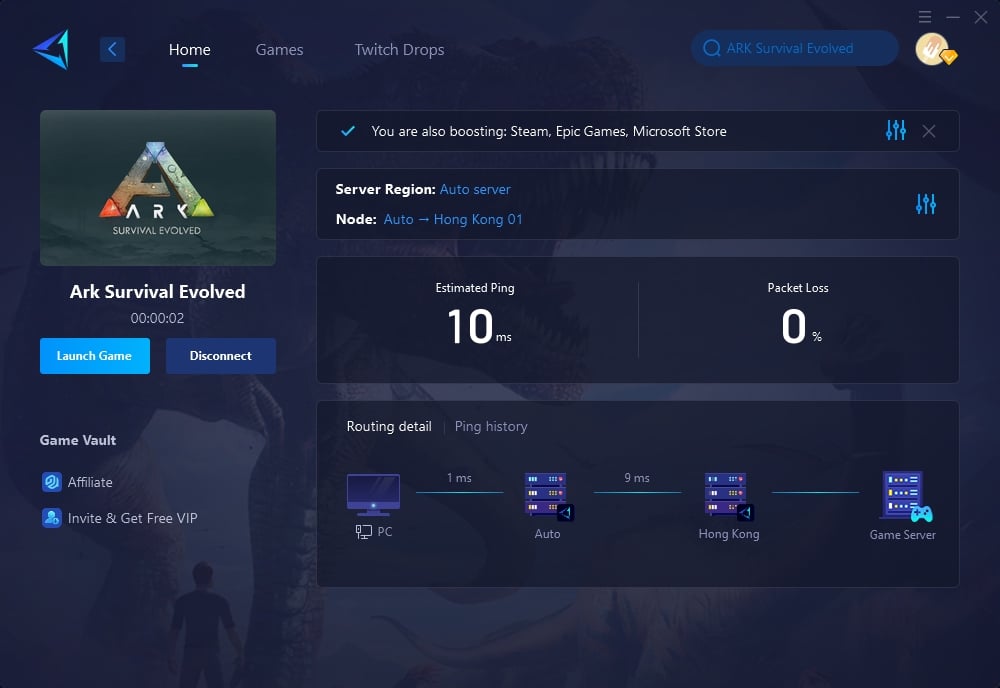Select the Routing detail tab
The height and width of the screenshot is (688, 1000).
389,426
